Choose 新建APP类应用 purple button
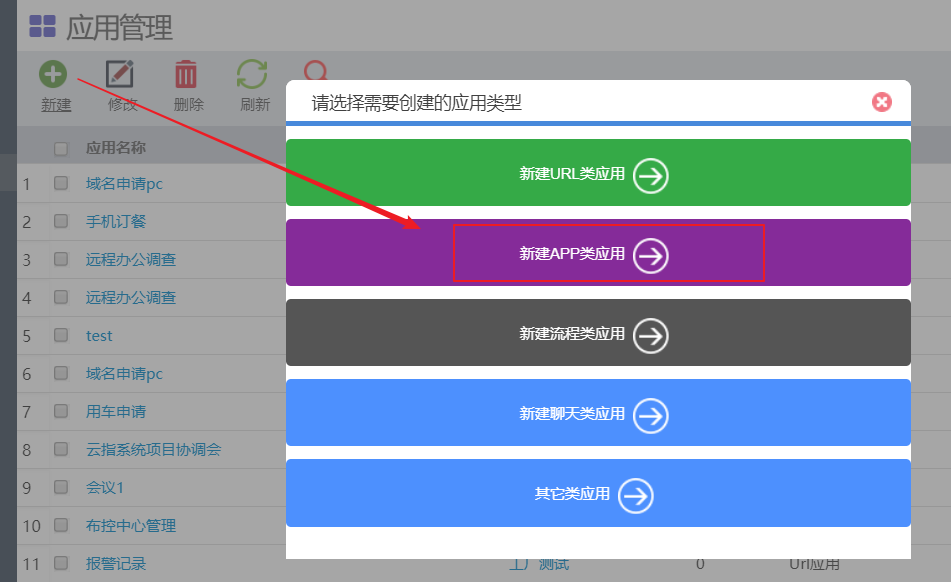The width and height of the screenshot is (951, 582). [597, 254]
